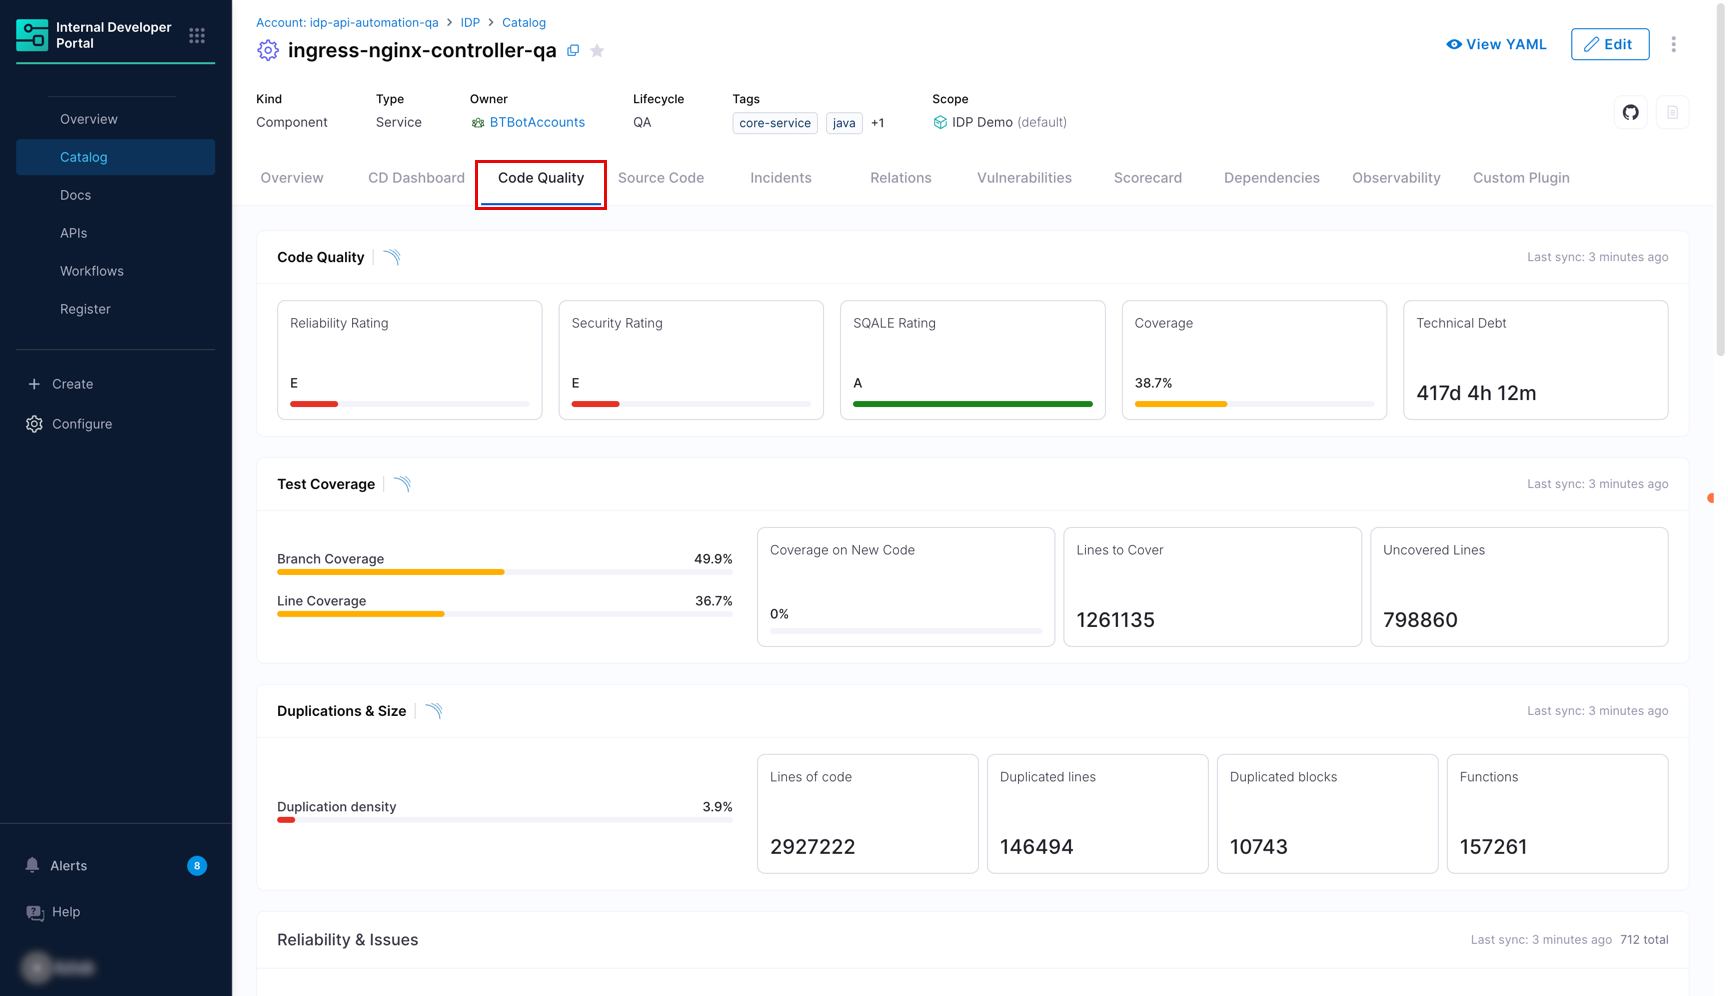Click the eye icon next to View YAML
This screenshot has height=996, width=1728.
[x=1454, y=44]
